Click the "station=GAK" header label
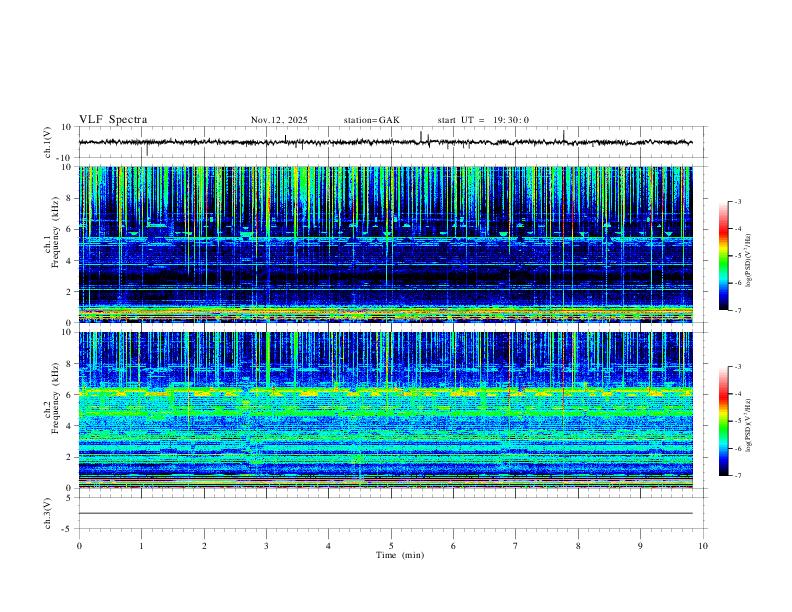The height and width of the screenshot is (612, 792). click(x=371, y=120)
